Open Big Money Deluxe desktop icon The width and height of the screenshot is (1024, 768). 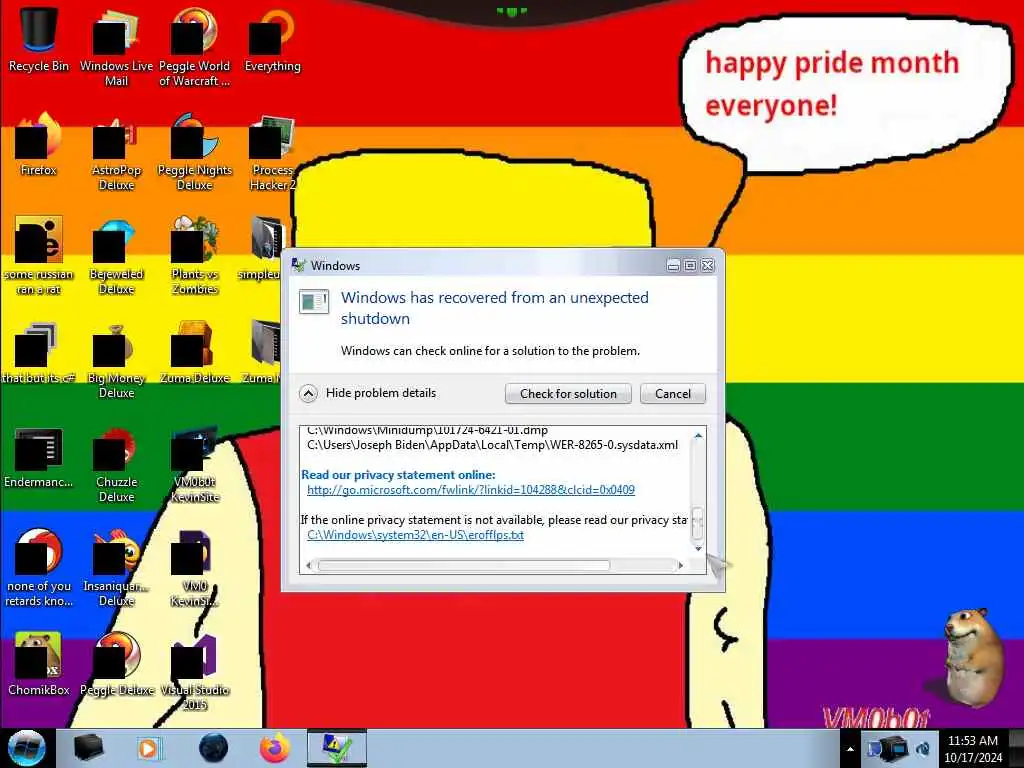(116, 360)
